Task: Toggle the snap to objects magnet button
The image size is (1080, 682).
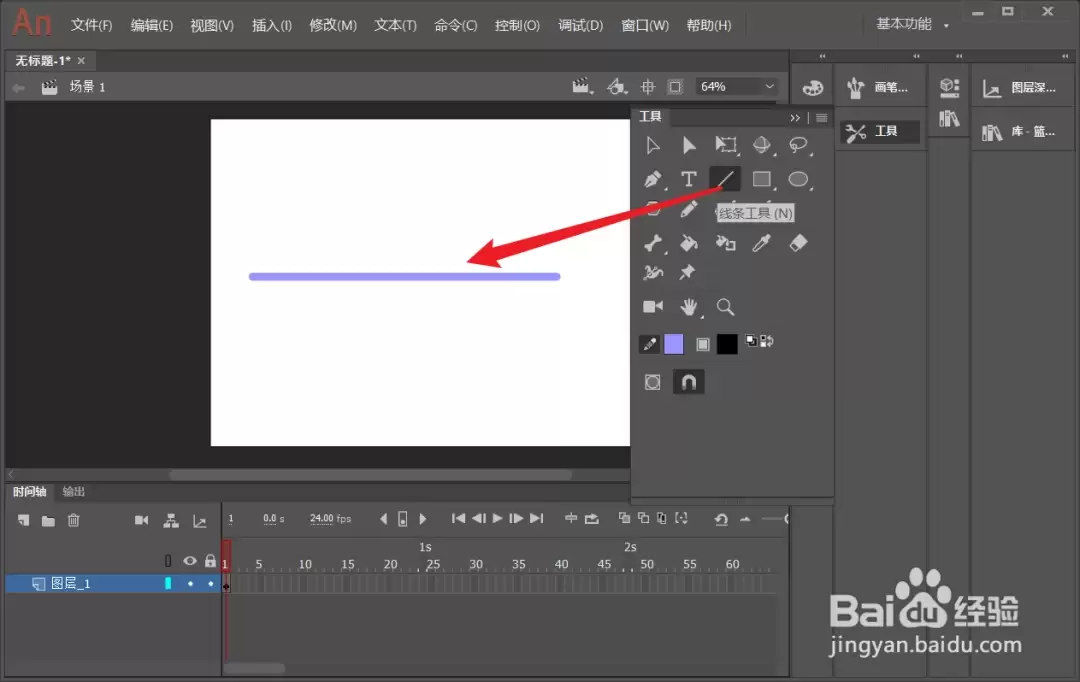Action: click(688, 382)
